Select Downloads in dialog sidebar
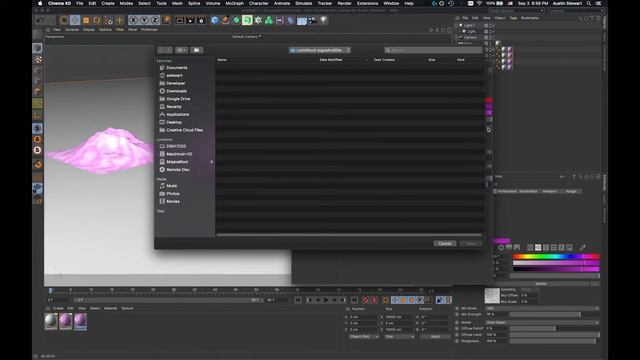640x360 pixels. click(x=176, y=91)
